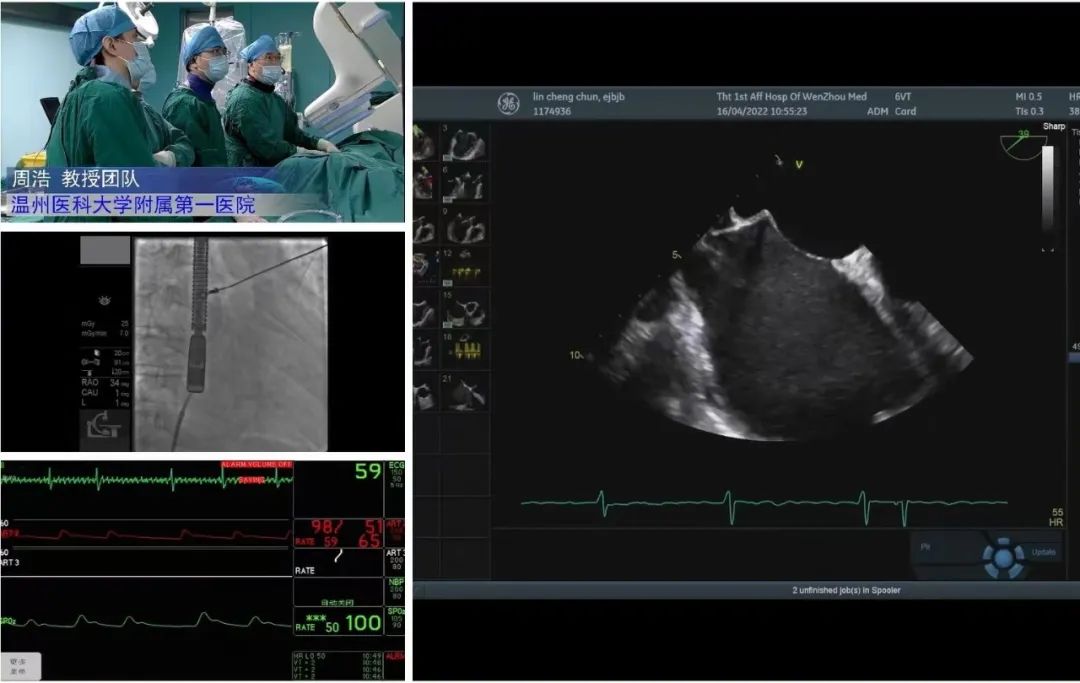Click the GE logo in ultrasound header
This screenshot has height=683, width=1080.
point(509,104)
